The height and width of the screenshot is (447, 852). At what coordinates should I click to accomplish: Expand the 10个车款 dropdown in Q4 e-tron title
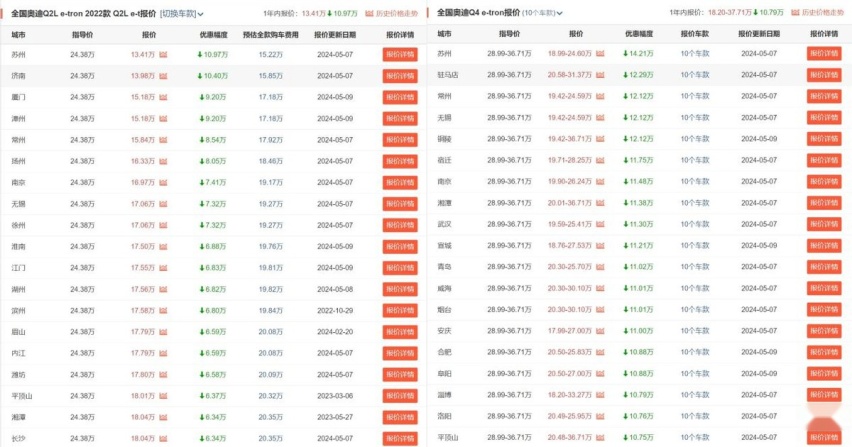click(542, 12)
